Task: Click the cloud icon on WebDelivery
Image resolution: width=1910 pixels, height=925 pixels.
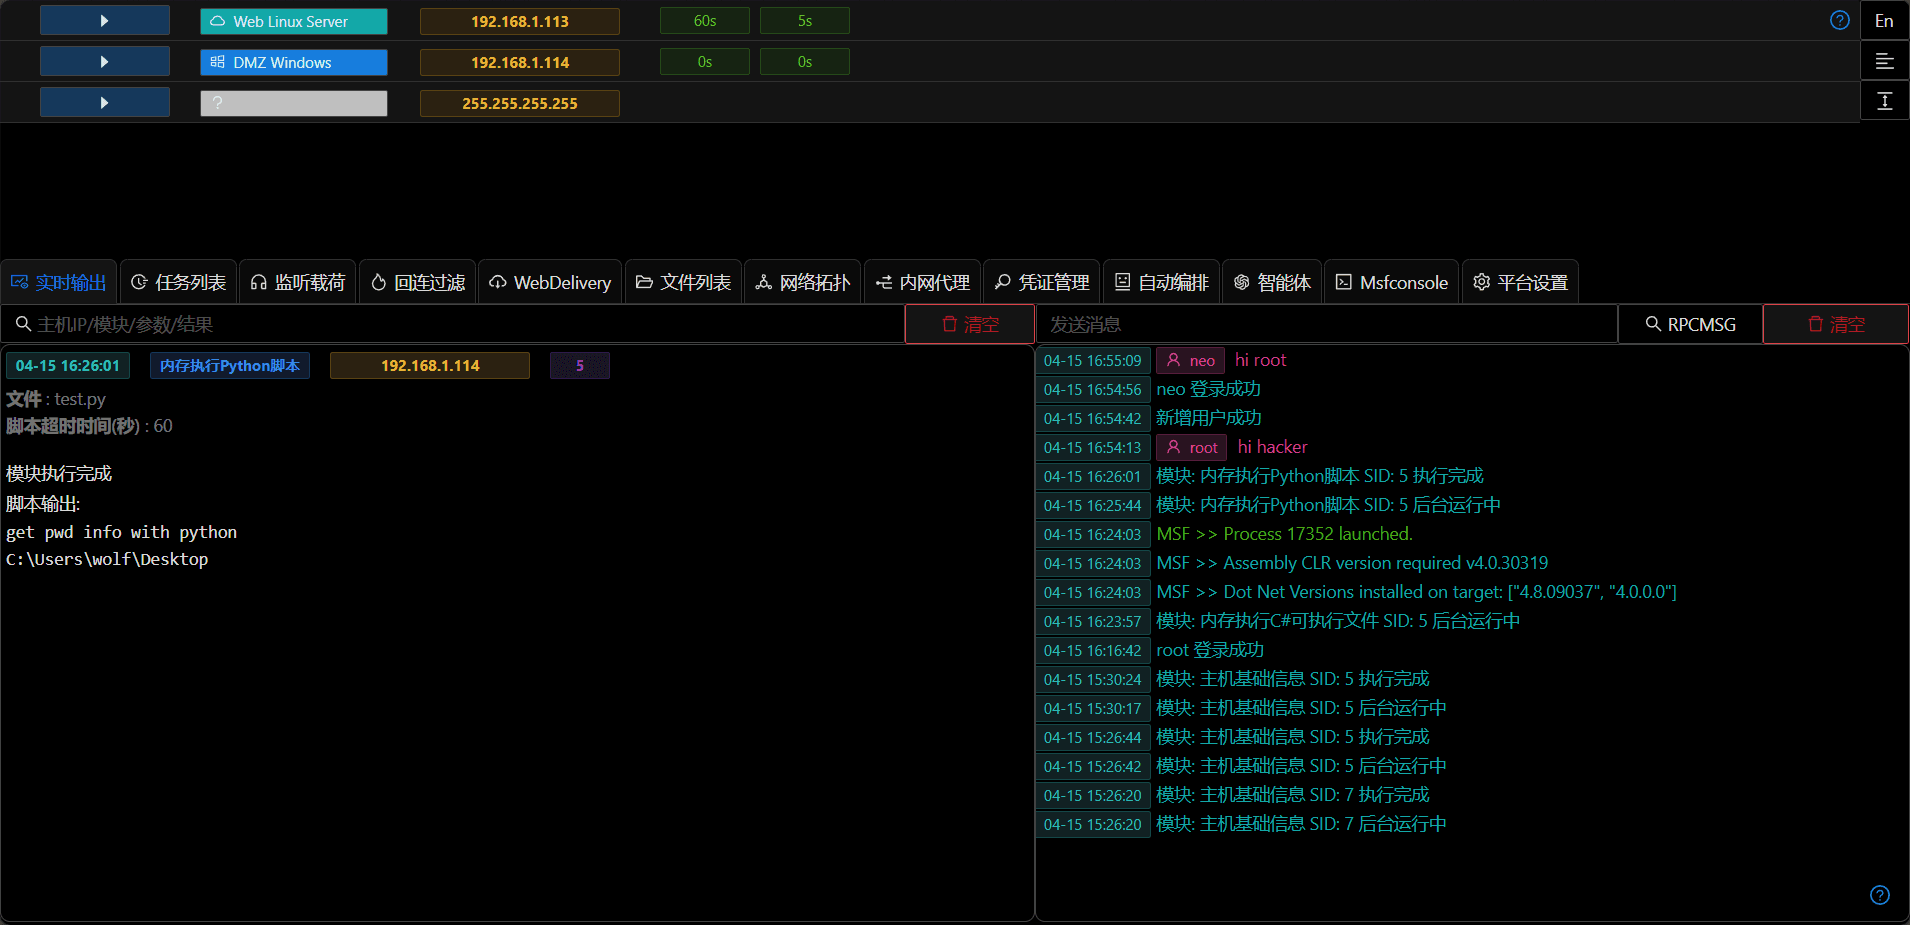Action: pos(497,282)
